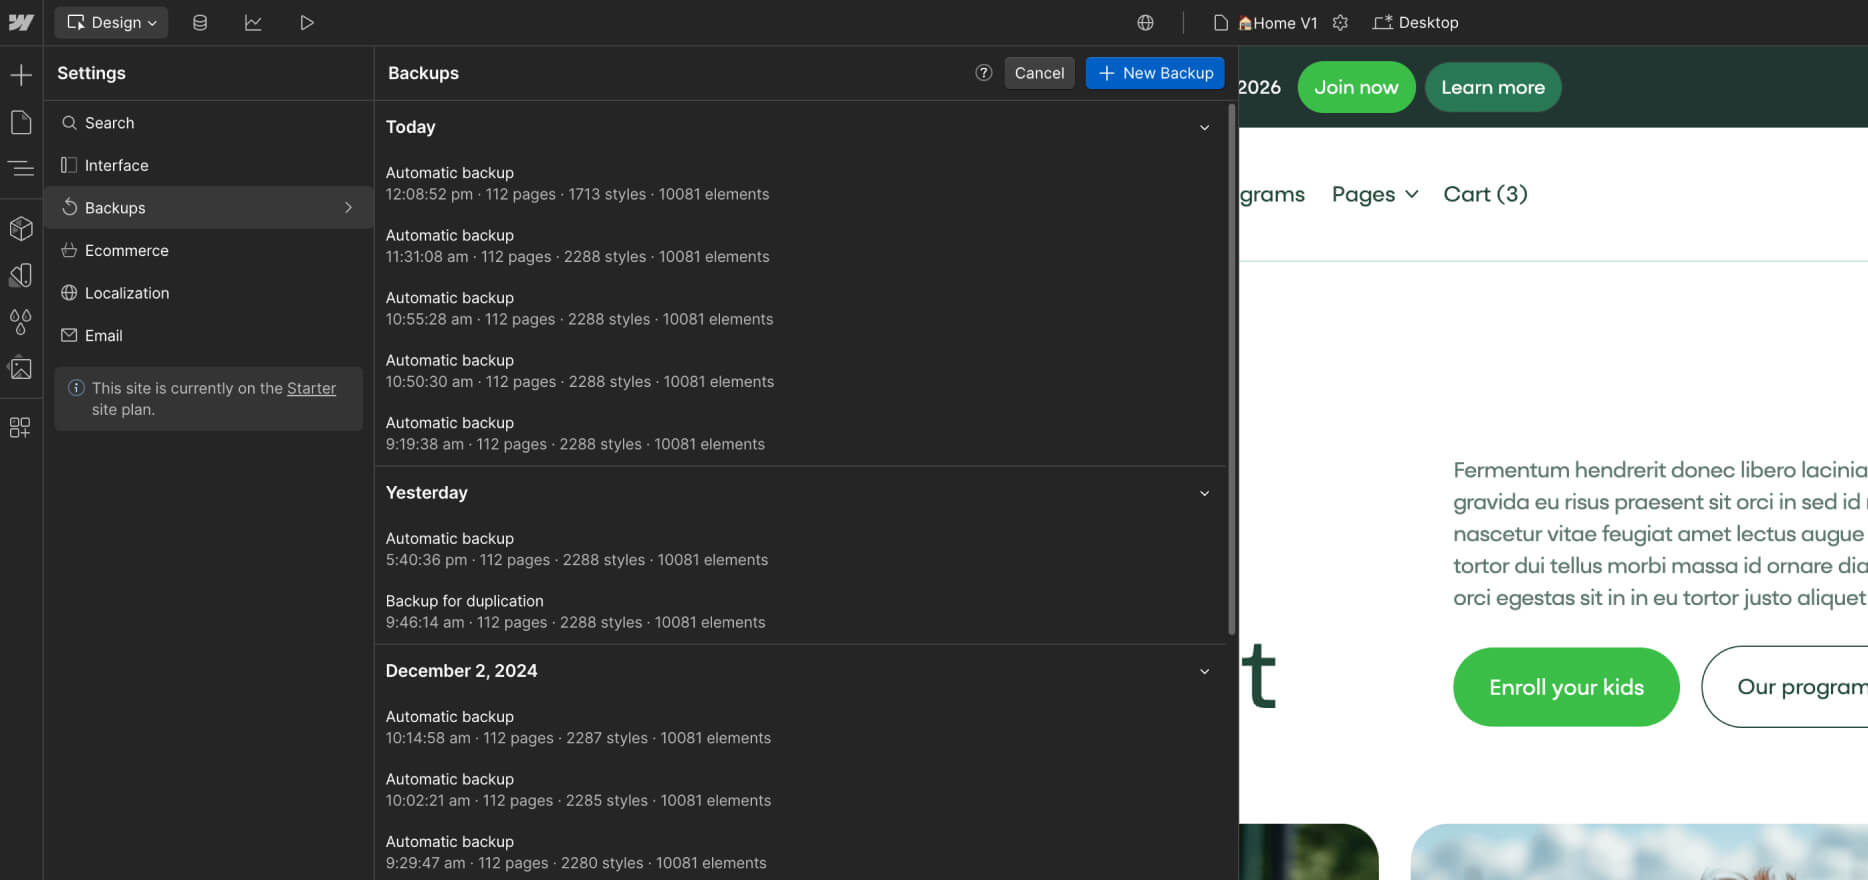Select Backups in Settings menu
This screenshot has height=880, width=1868.
click(208, 207)
